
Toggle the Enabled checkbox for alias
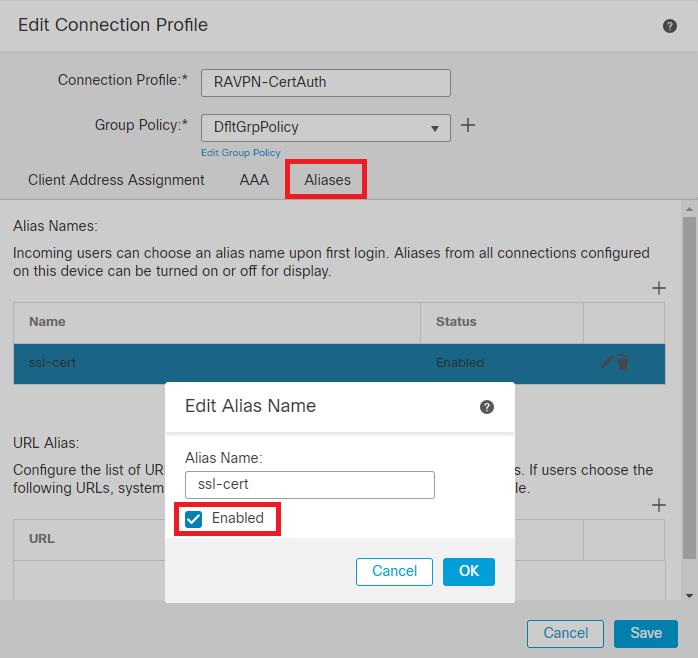point(194,519)
